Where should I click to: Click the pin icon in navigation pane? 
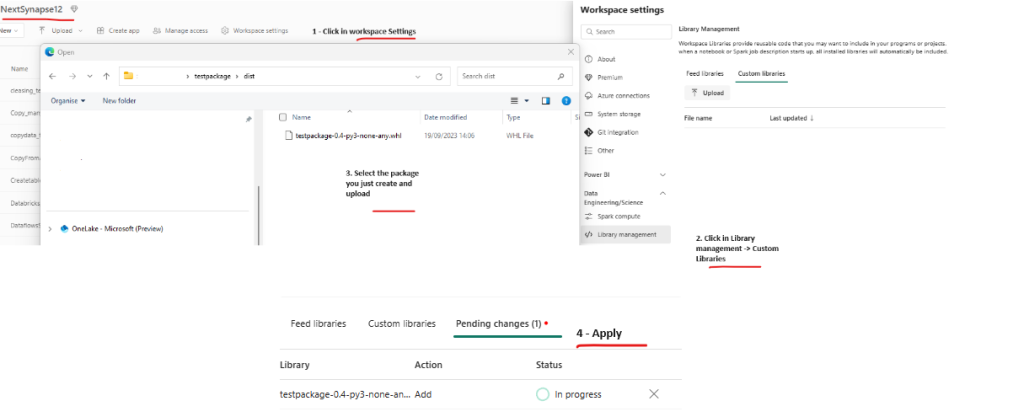click(248, 119)
